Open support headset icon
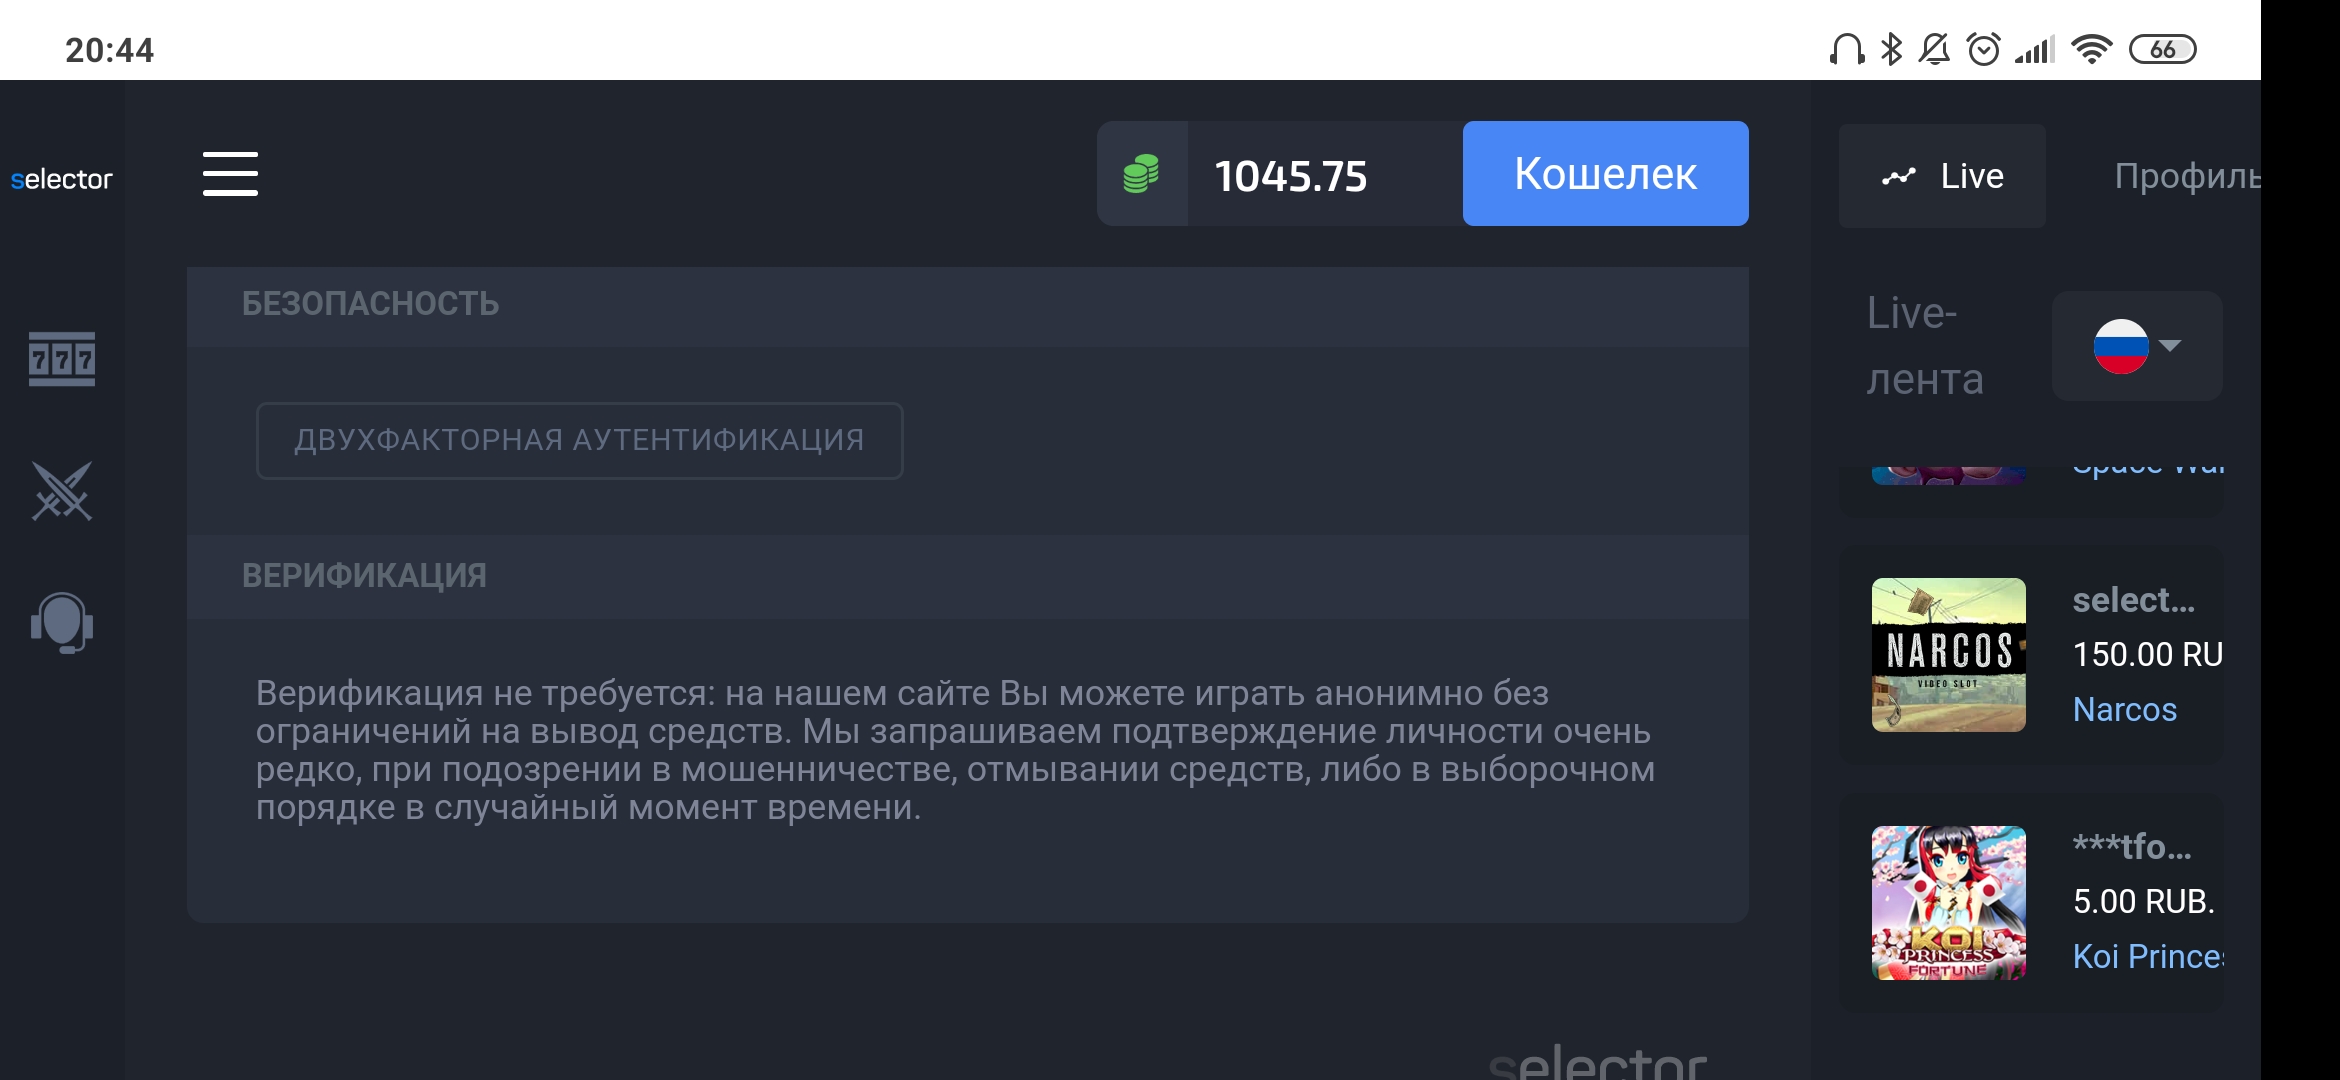This screenshot has width=2340, height=1080. click(62, 622)
